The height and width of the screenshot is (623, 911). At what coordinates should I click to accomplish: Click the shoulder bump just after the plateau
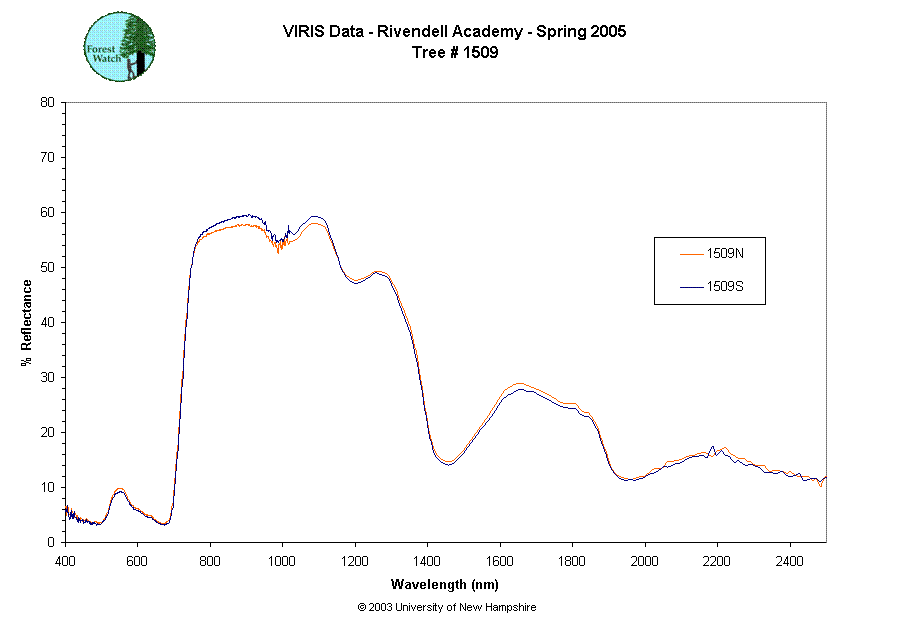379,272
